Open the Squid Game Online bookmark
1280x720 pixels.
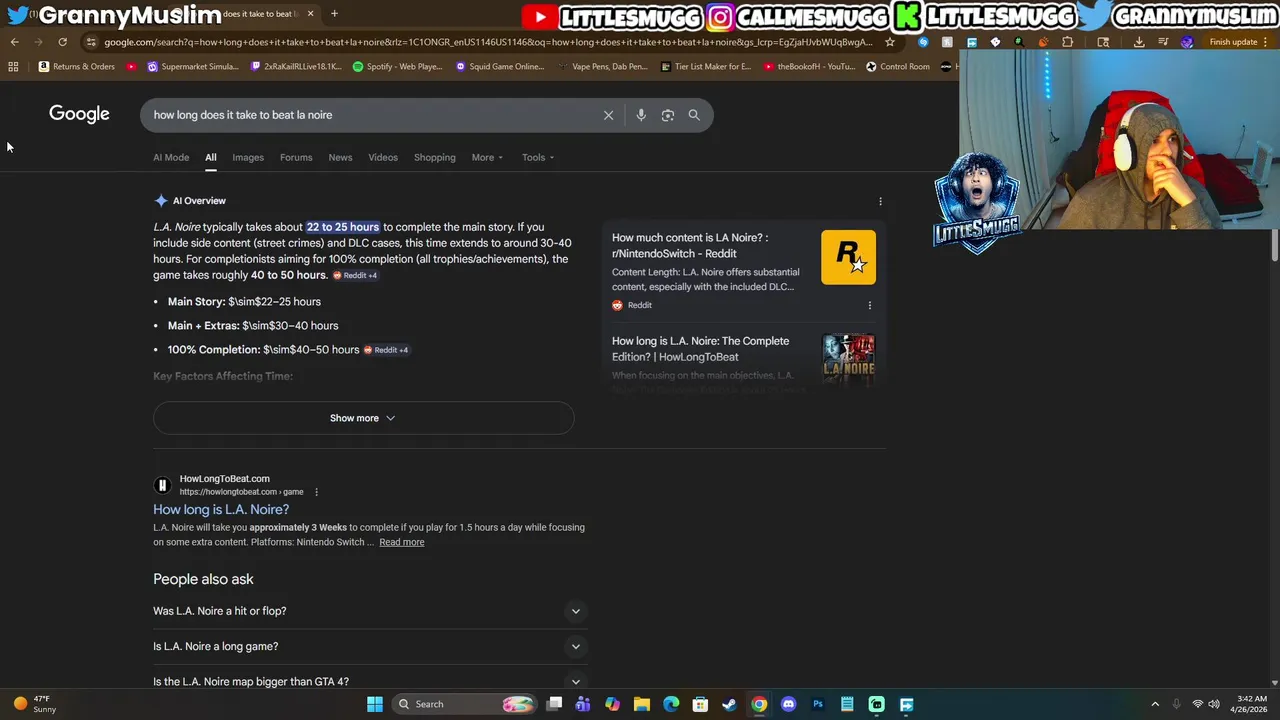[x=500, y=66]
